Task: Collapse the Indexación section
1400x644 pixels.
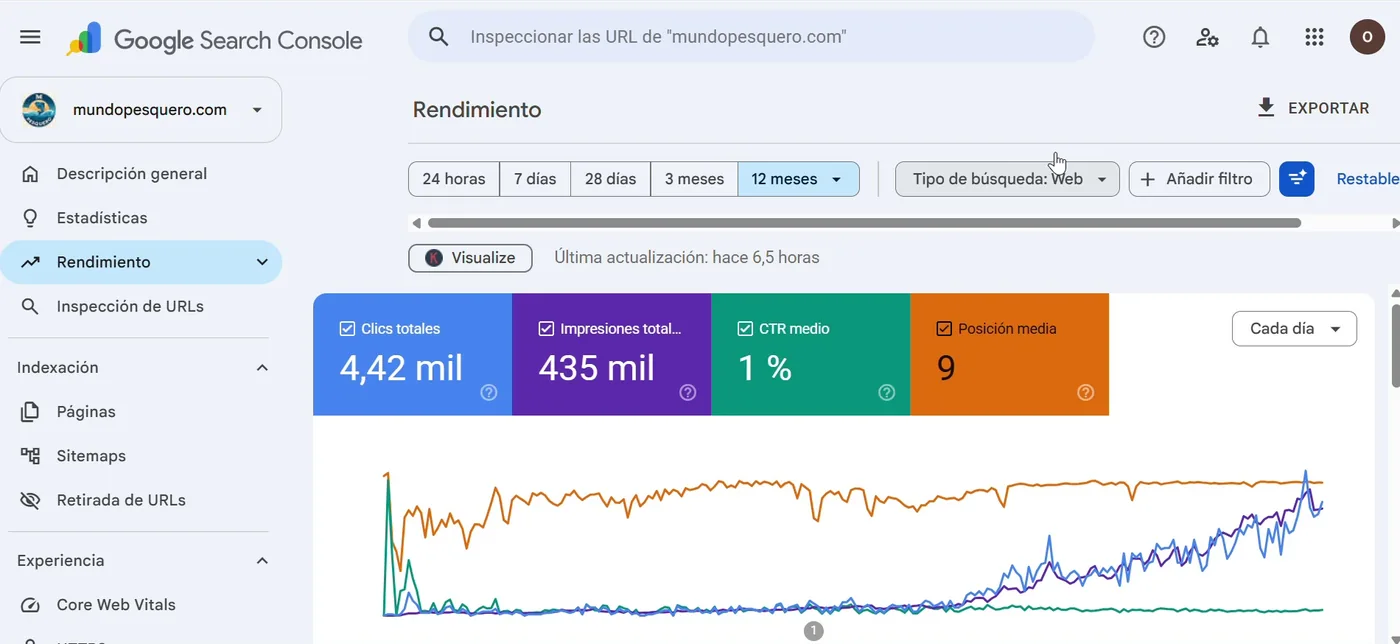Action: (x=262, y=368)
